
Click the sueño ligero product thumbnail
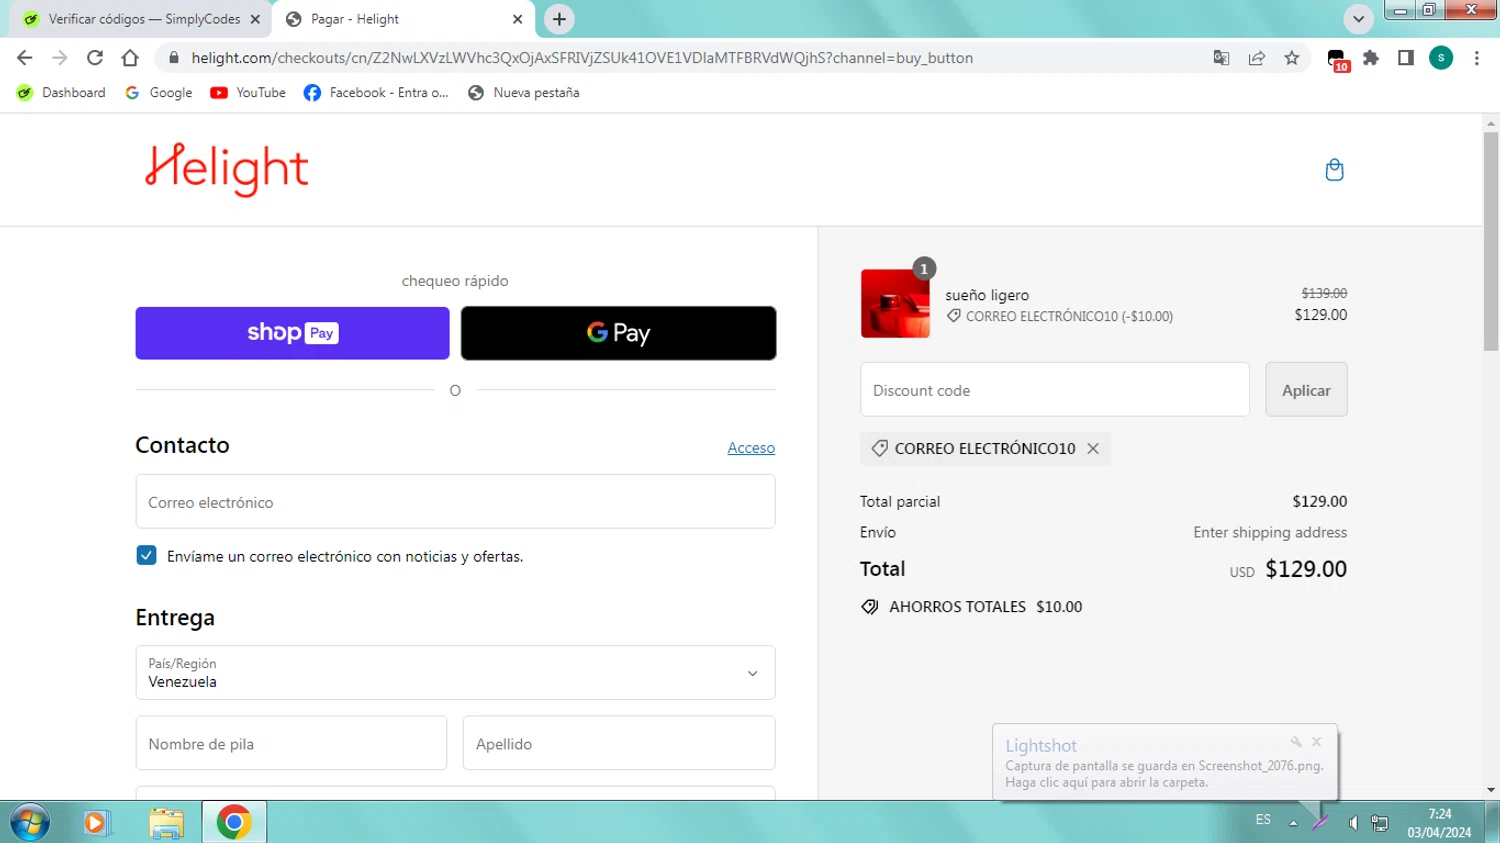click(895, 303)
